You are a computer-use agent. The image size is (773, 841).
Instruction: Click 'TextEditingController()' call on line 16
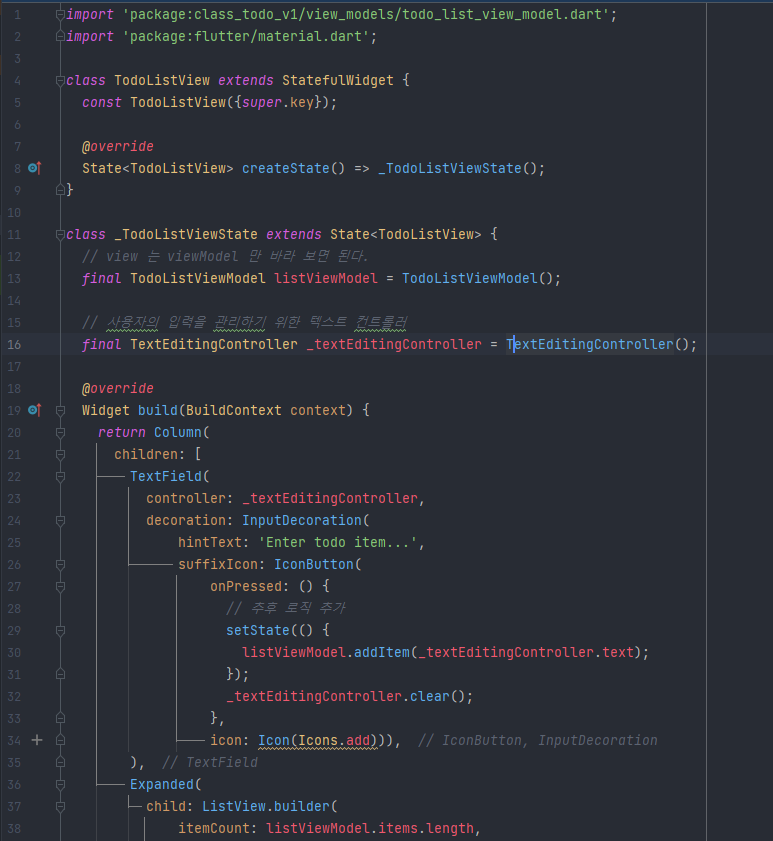point(598,344)
